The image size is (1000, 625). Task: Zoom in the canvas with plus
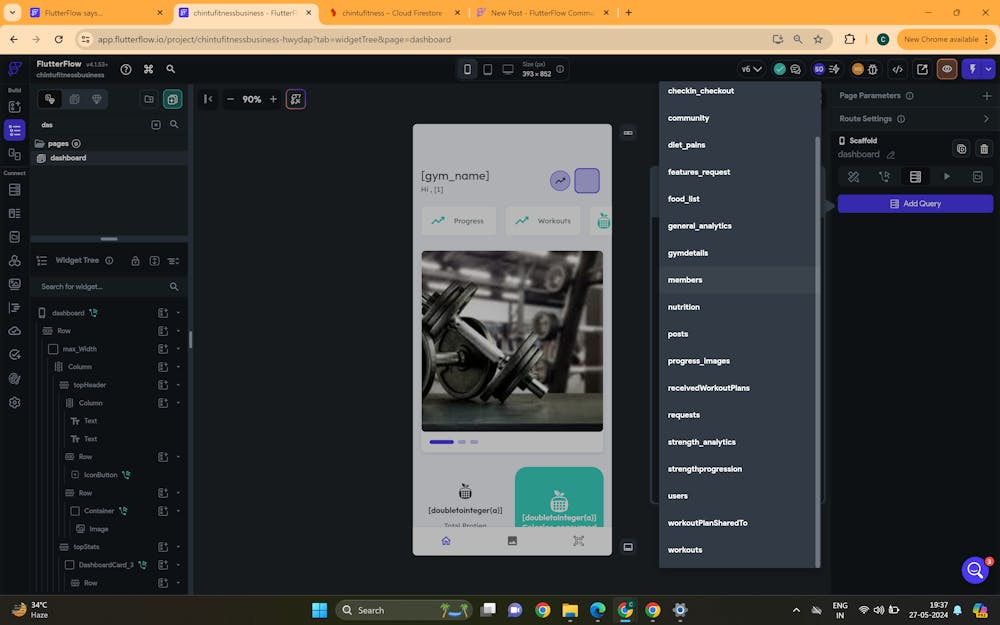[273, 99]
